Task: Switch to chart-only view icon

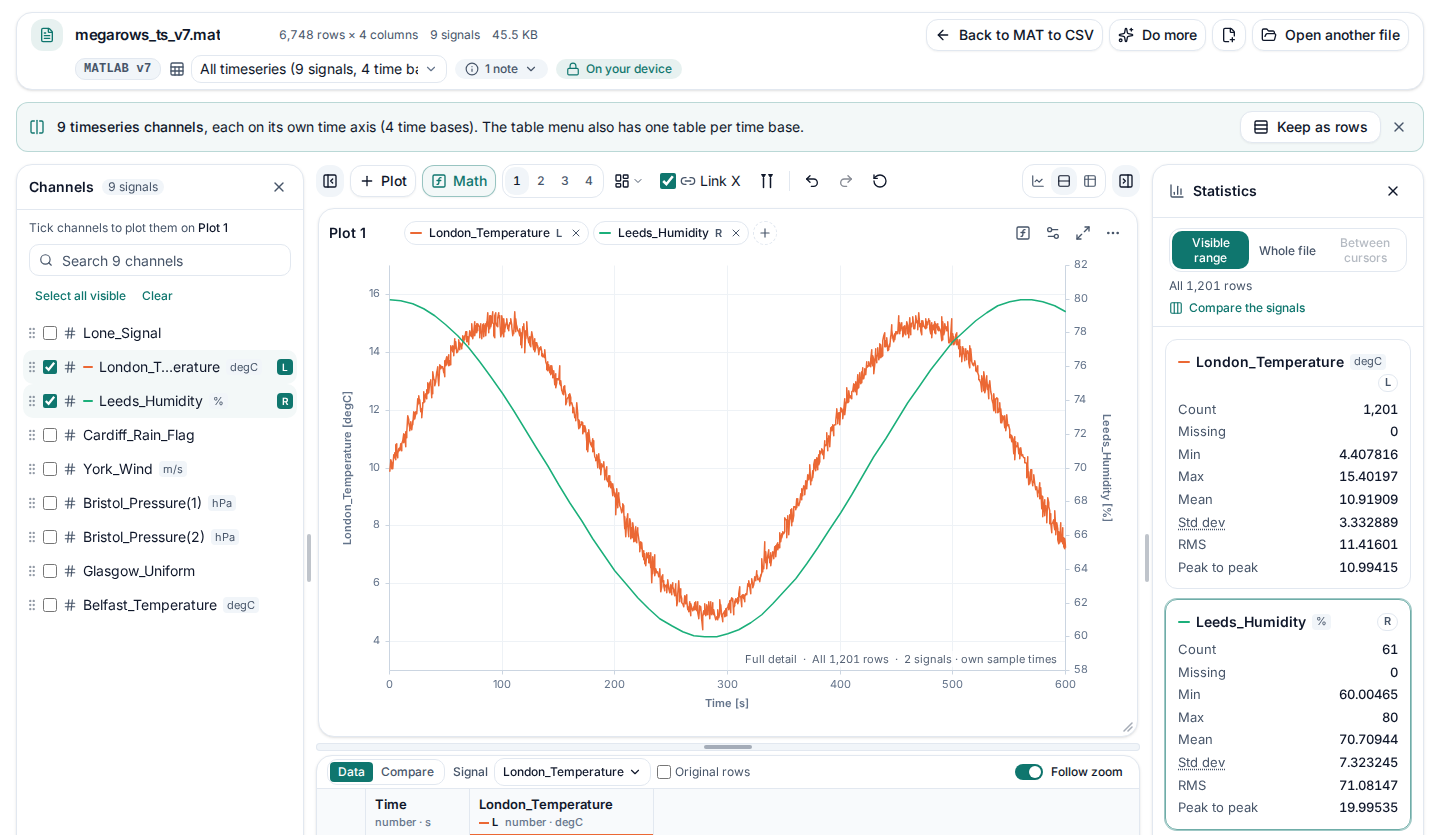Action: click(1038, 181)
